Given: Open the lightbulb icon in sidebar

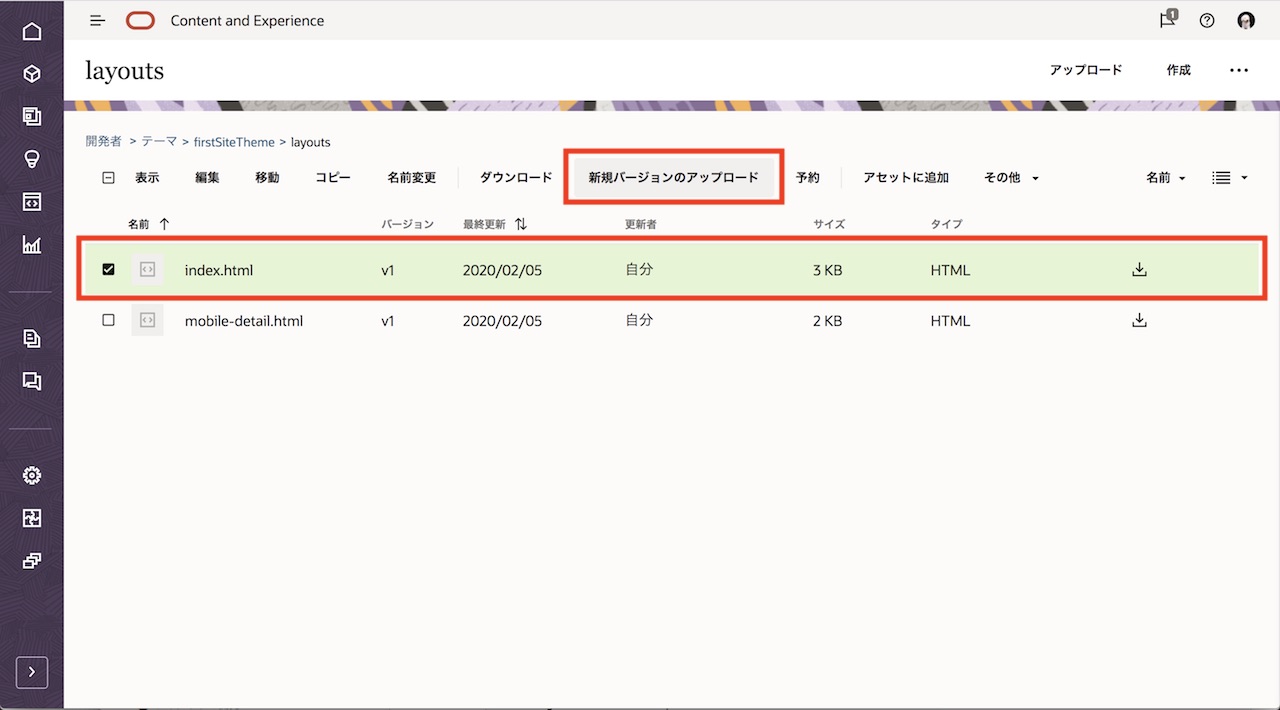Looking at the screenshot, I should (32, 159).
